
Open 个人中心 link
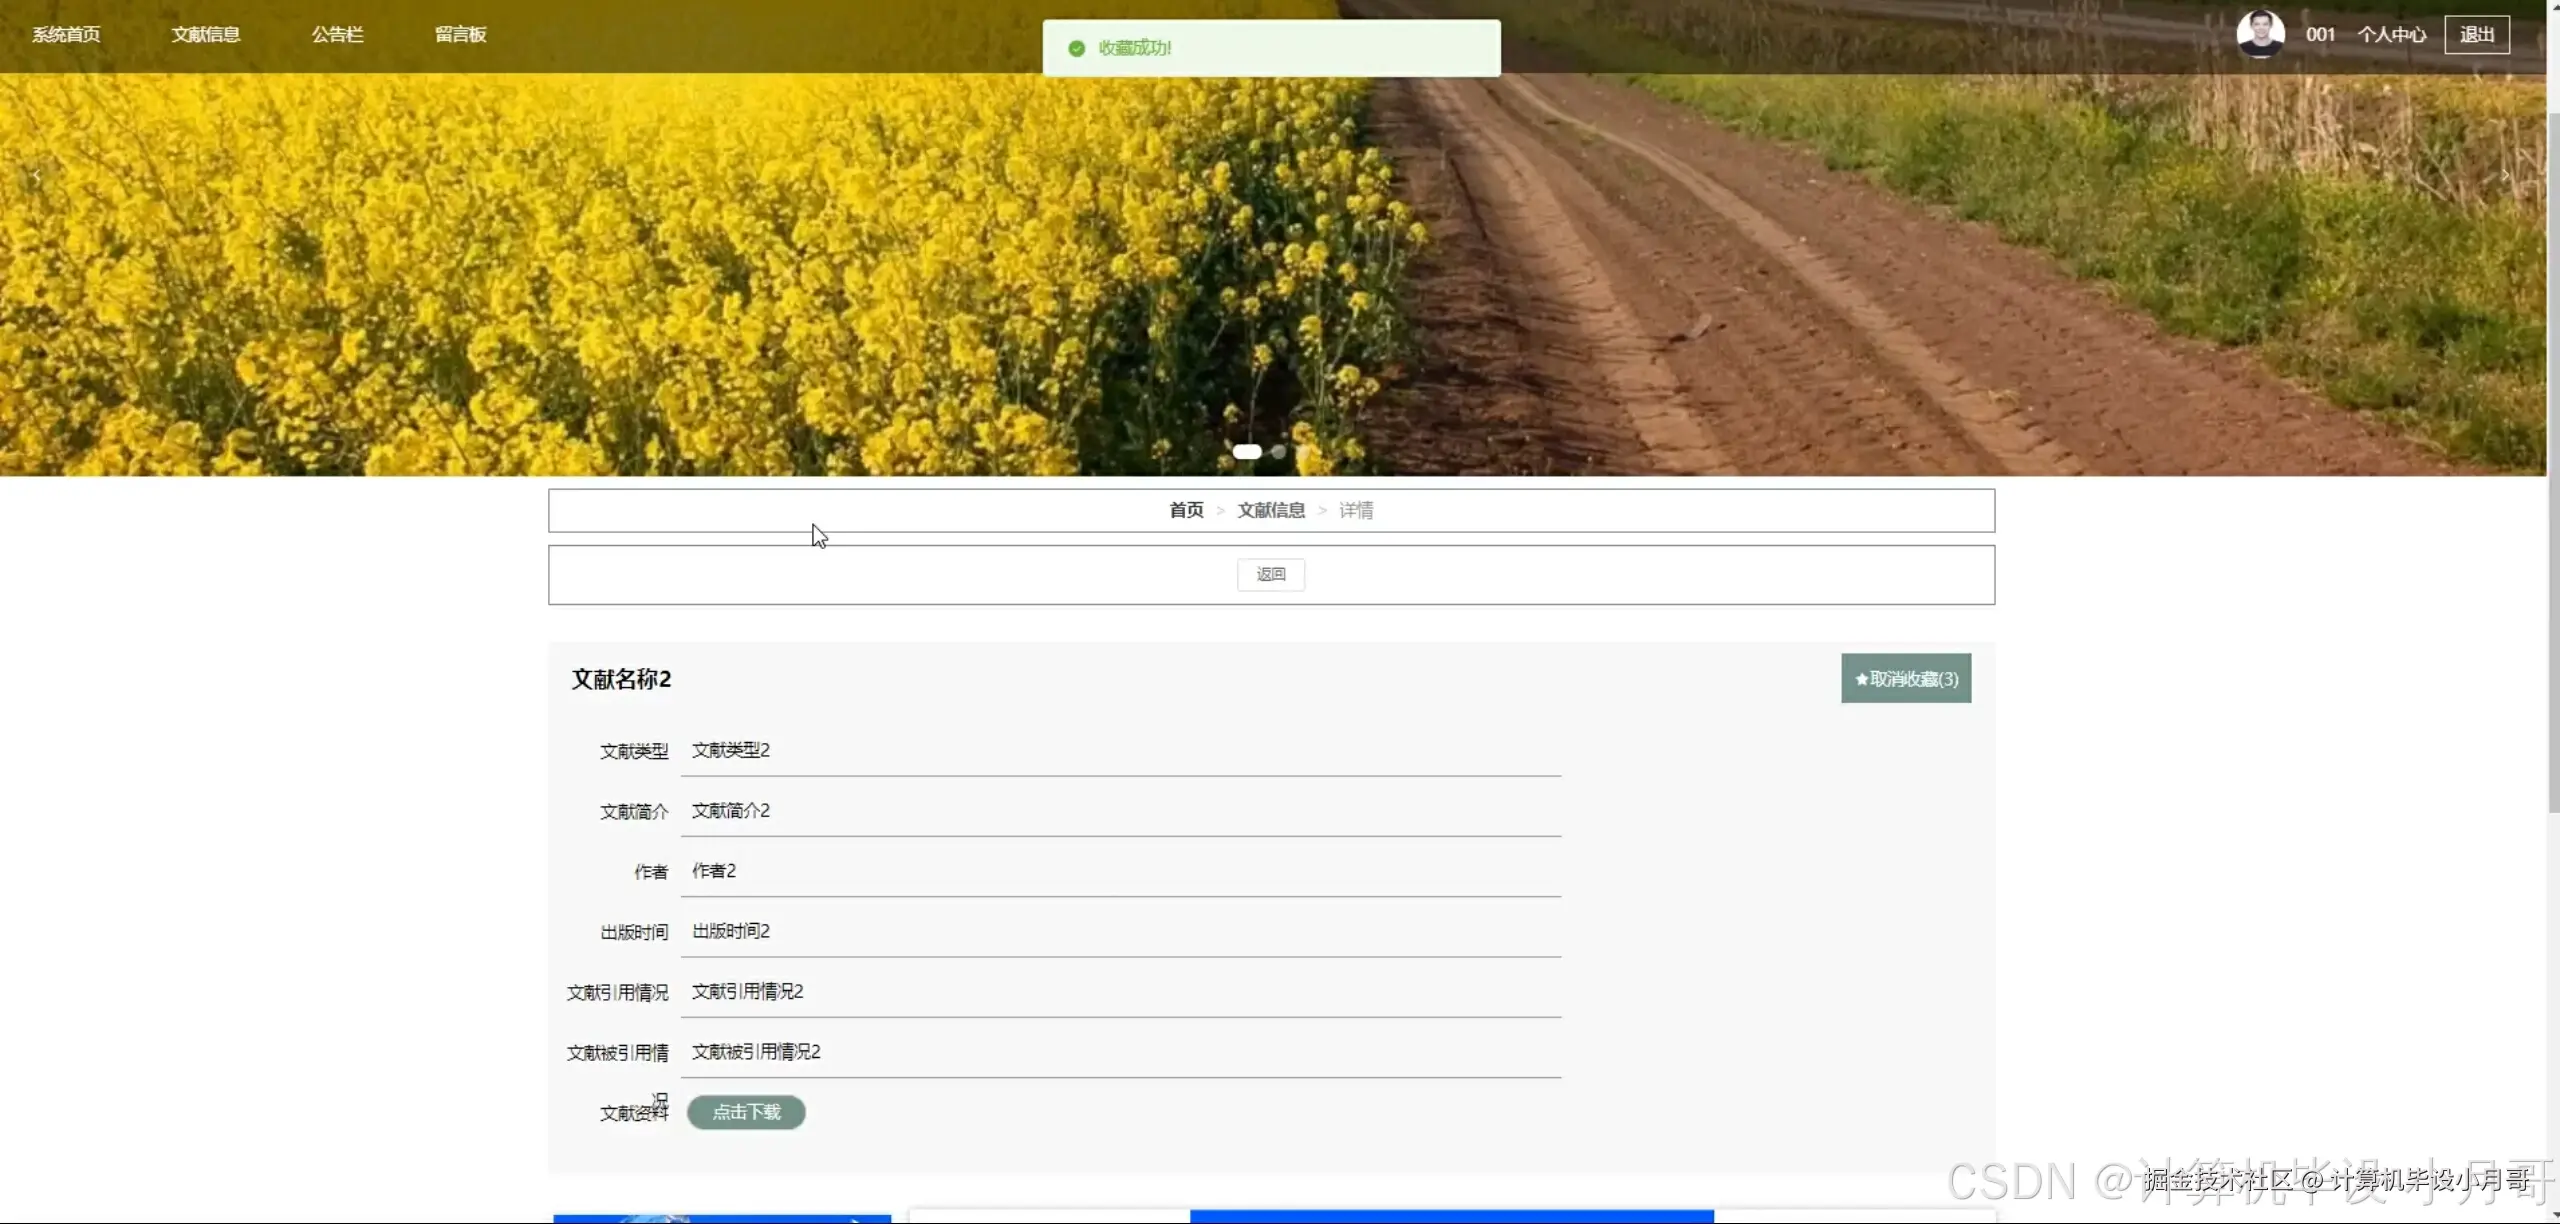click(x=2391, y=35)
